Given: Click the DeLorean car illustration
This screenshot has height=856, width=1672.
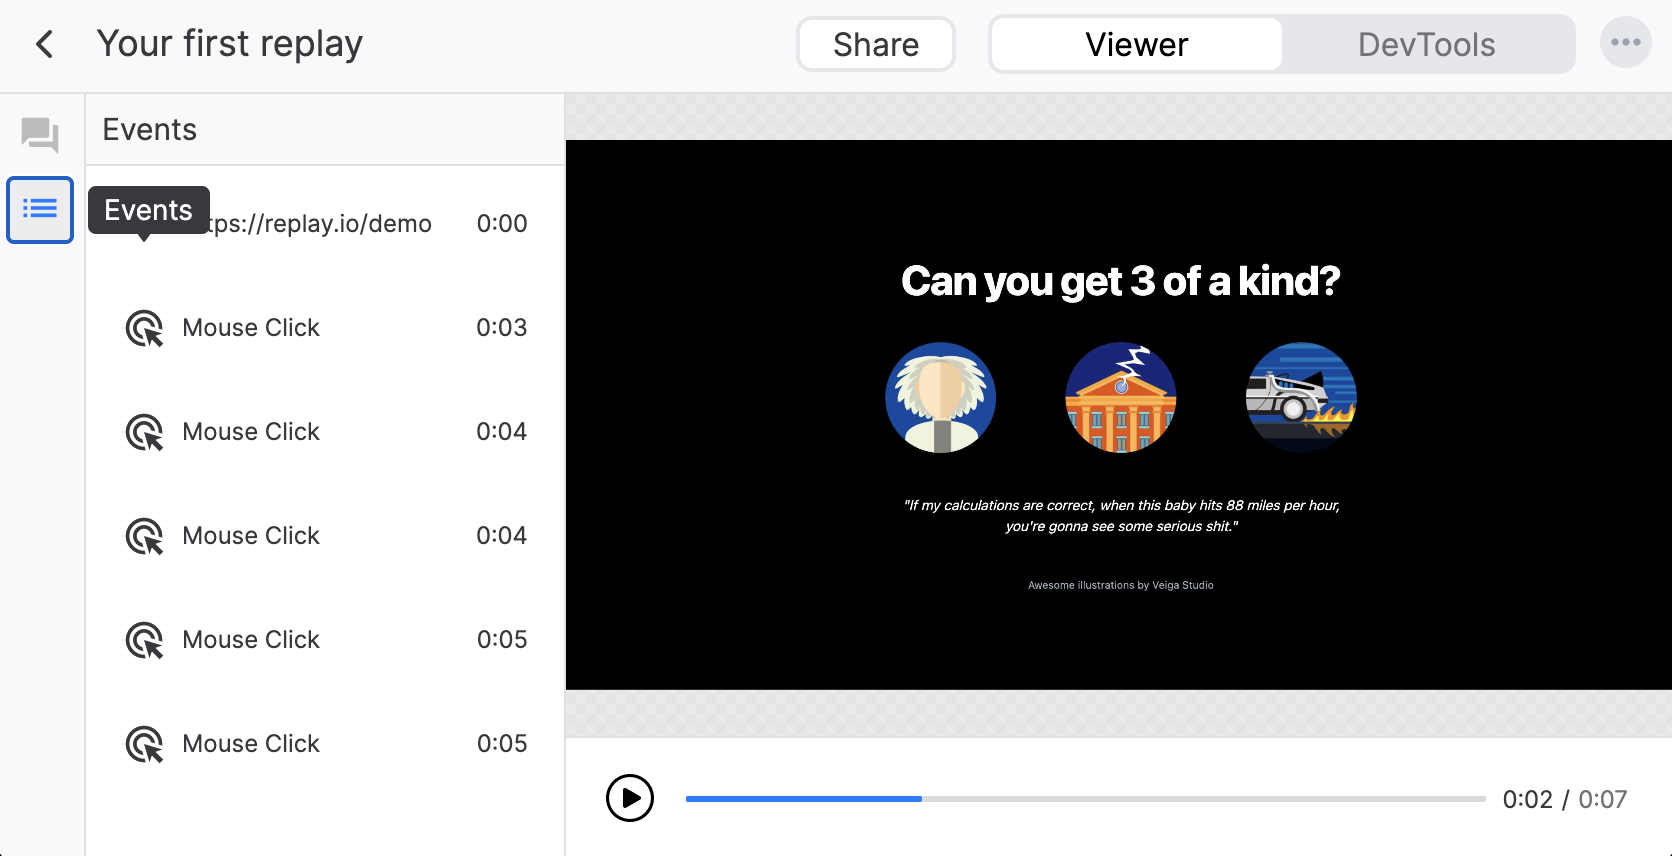Looking at the screenshot, I should (x=1301, y=398).
